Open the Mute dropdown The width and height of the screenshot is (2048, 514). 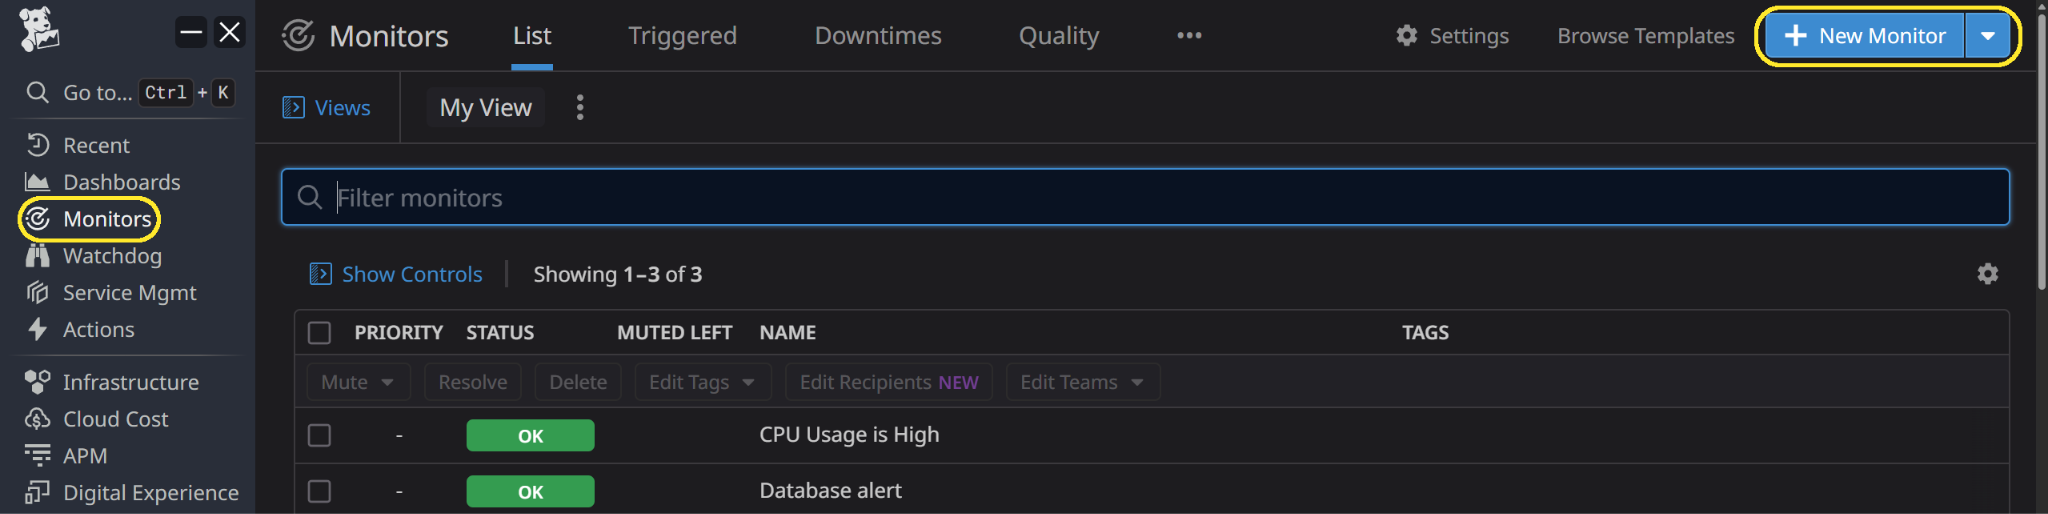[x=358, y=382]
